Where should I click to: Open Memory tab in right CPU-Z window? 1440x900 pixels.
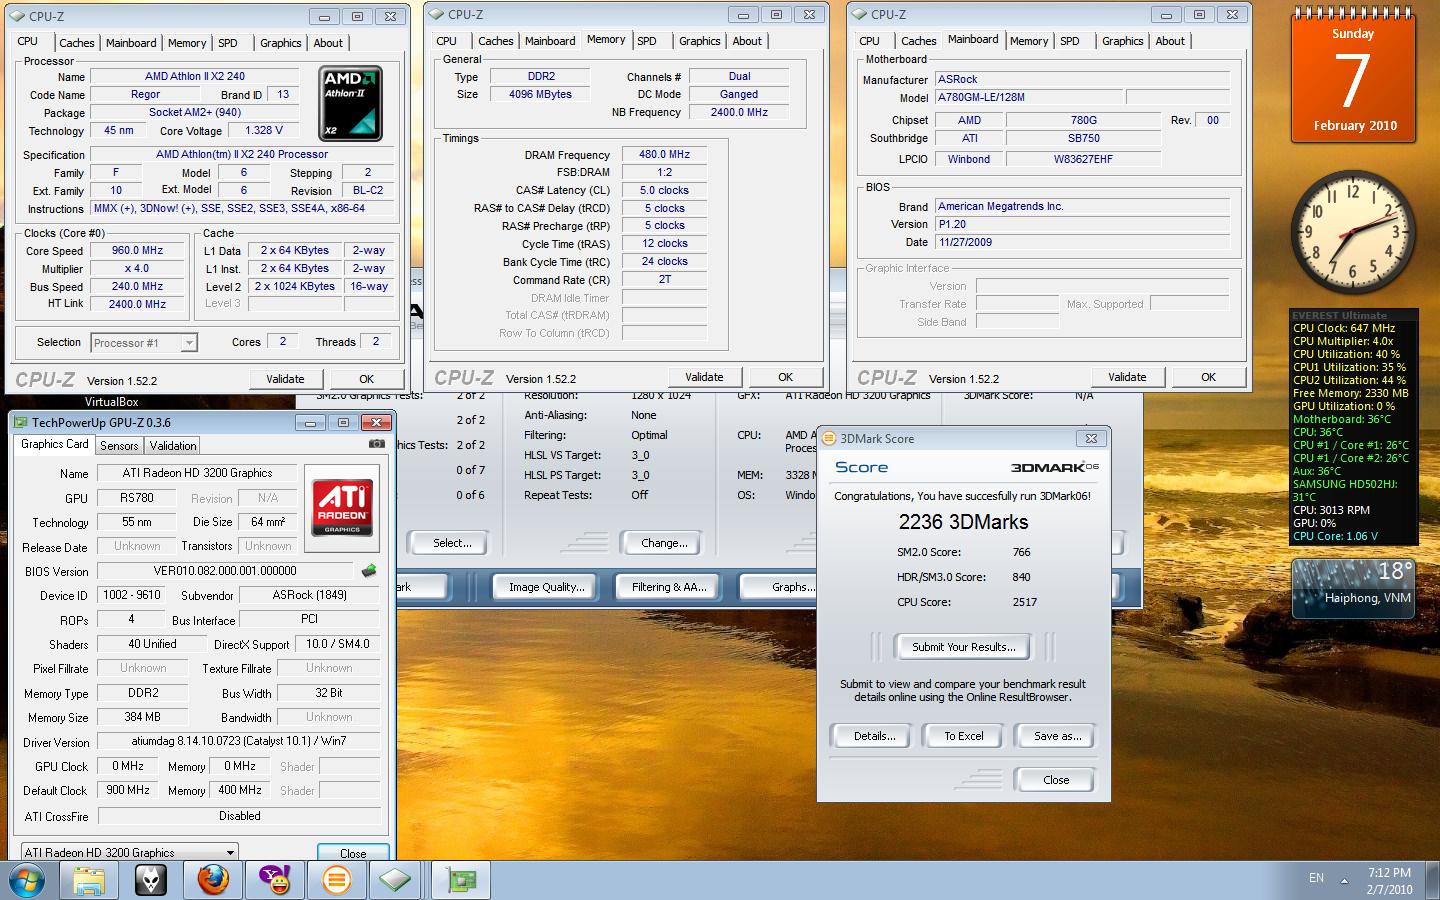click(1029, 41)
